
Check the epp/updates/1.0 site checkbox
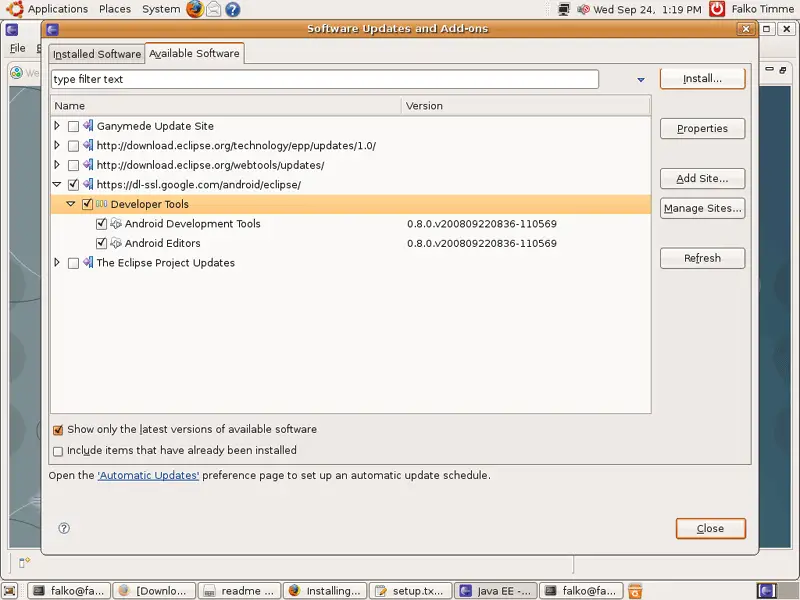(x=73, y=146)
